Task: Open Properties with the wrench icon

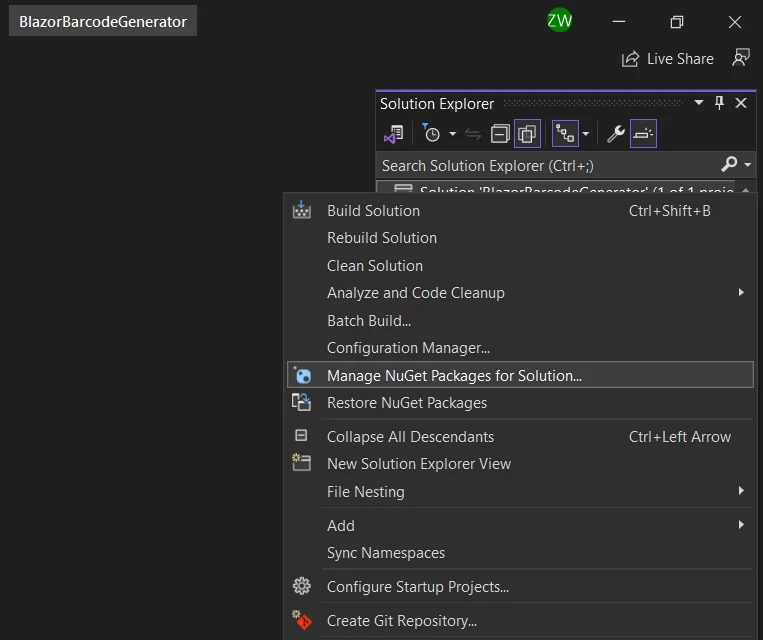Action: tap(616, 134)
